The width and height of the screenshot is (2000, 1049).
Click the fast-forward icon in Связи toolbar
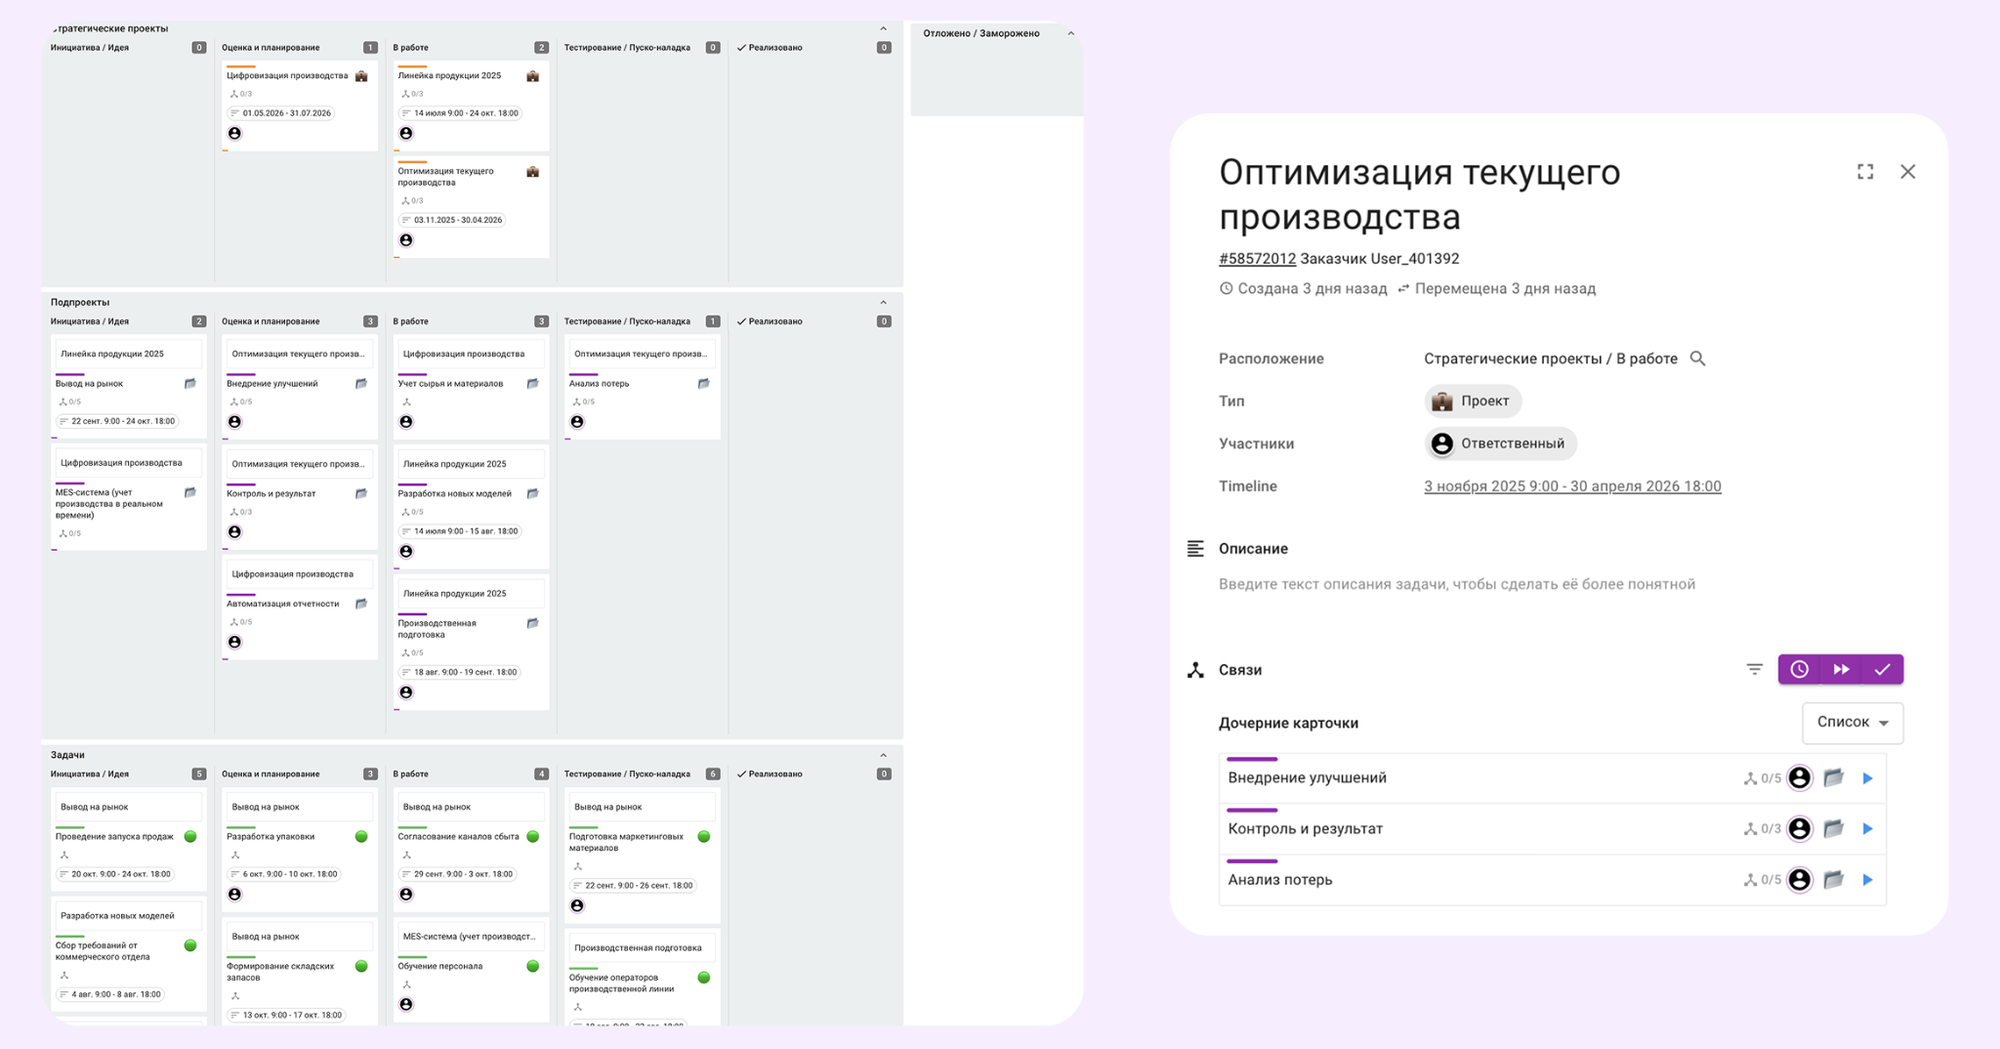coord(1841,669)
